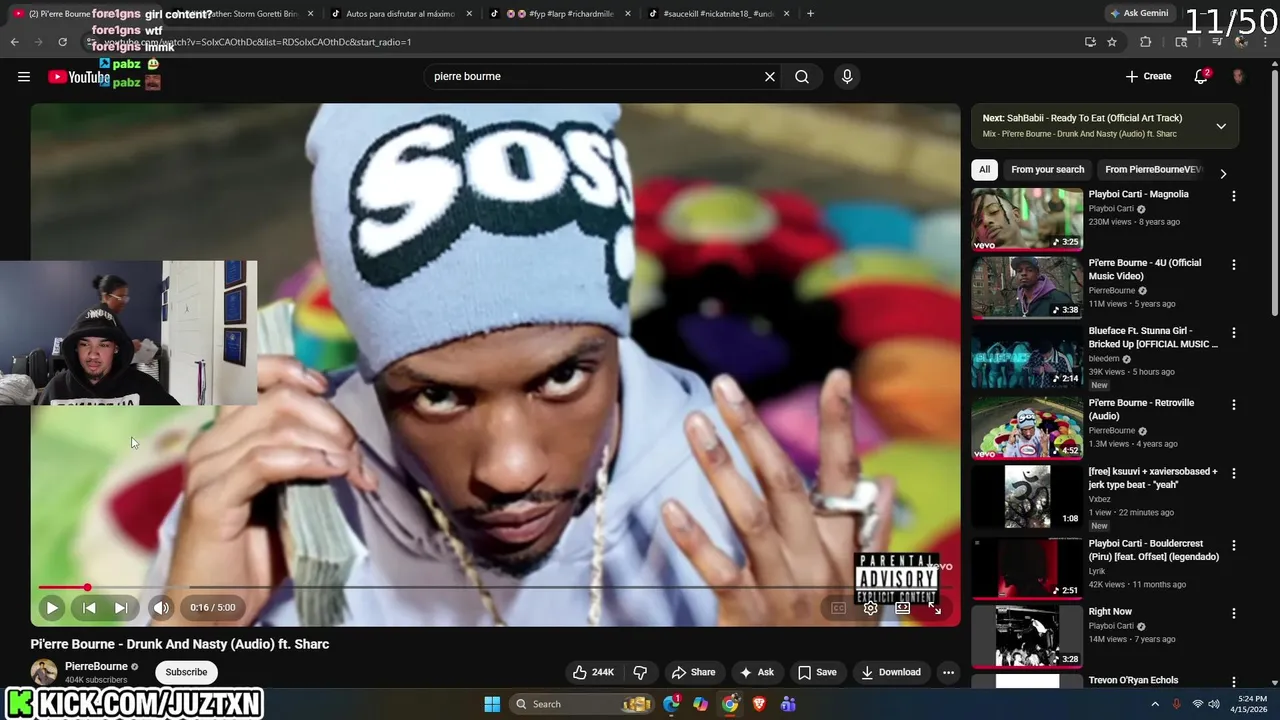Save the video to a playlist
Viewport: 1280px width, 720px height.
816,672
